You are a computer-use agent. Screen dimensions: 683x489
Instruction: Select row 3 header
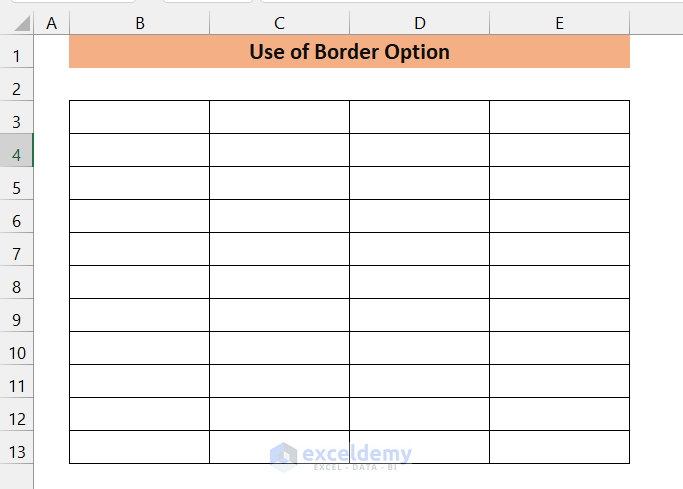click(16, 122)
